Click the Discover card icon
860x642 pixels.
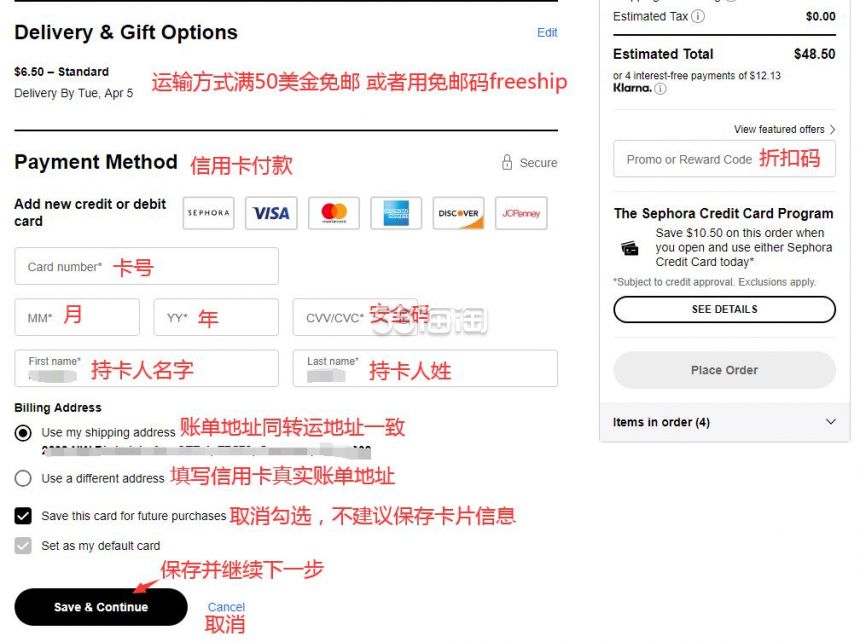pos(459,213)
